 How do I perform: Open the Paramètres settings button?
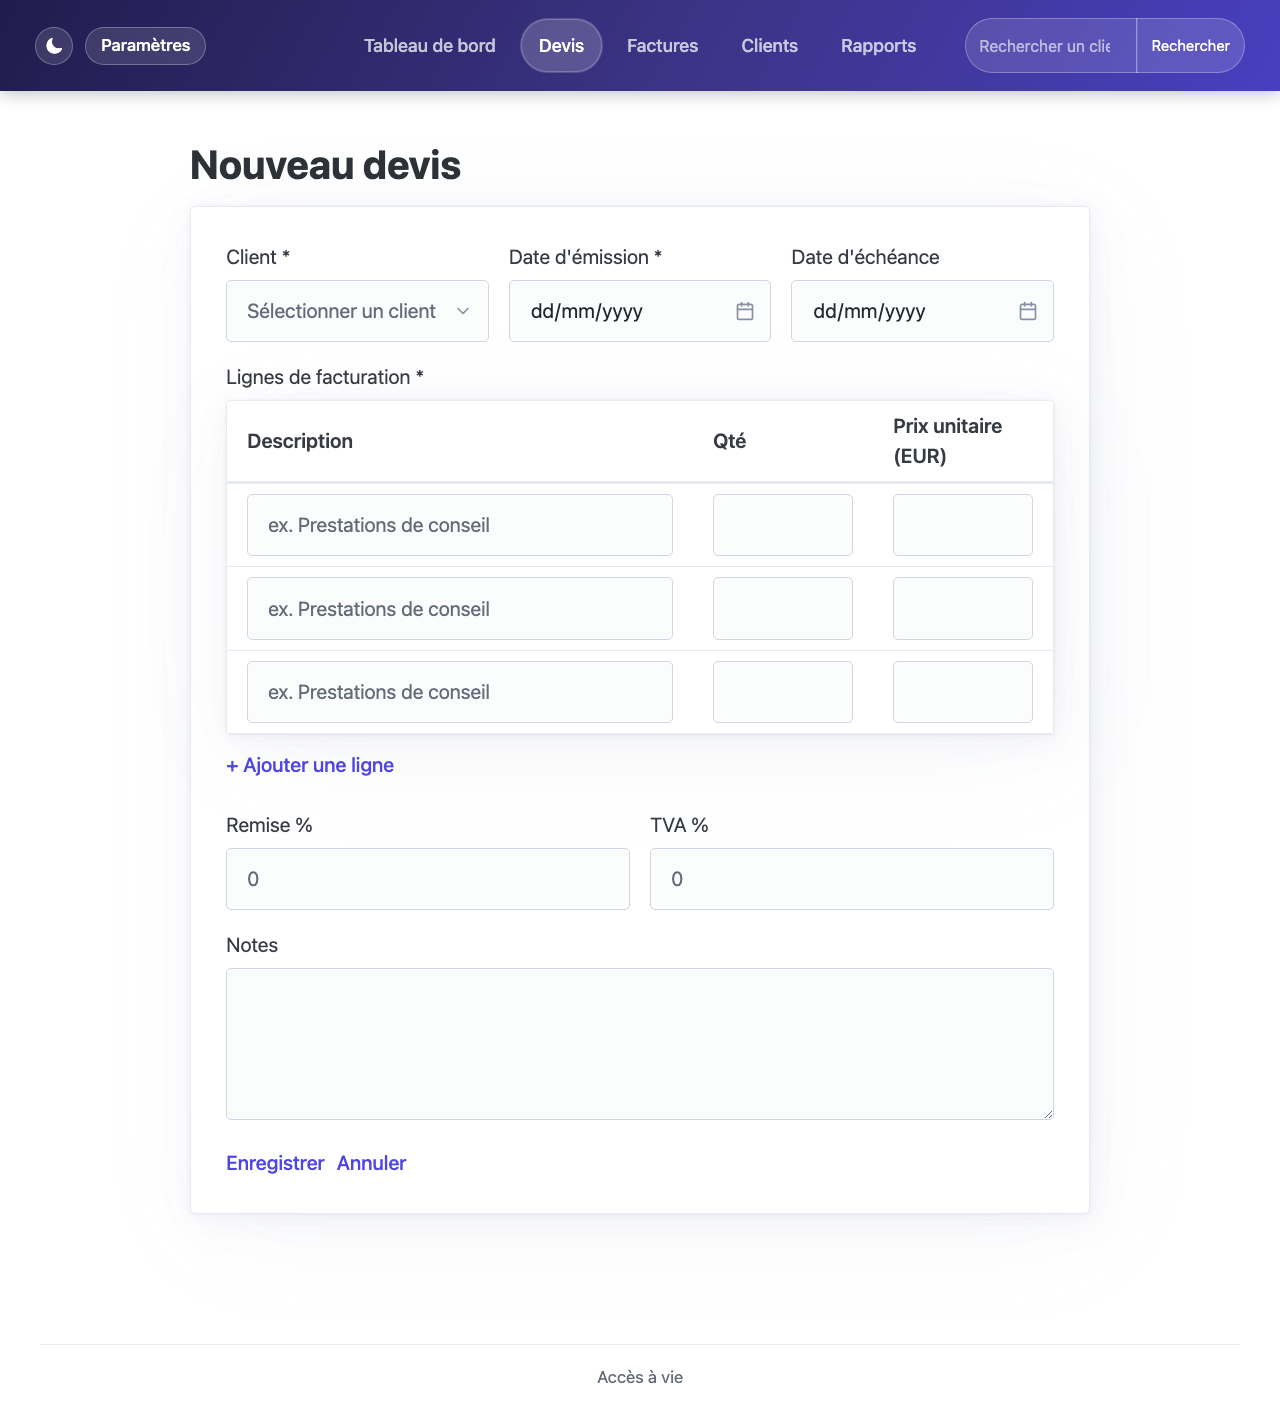point(145,46)
